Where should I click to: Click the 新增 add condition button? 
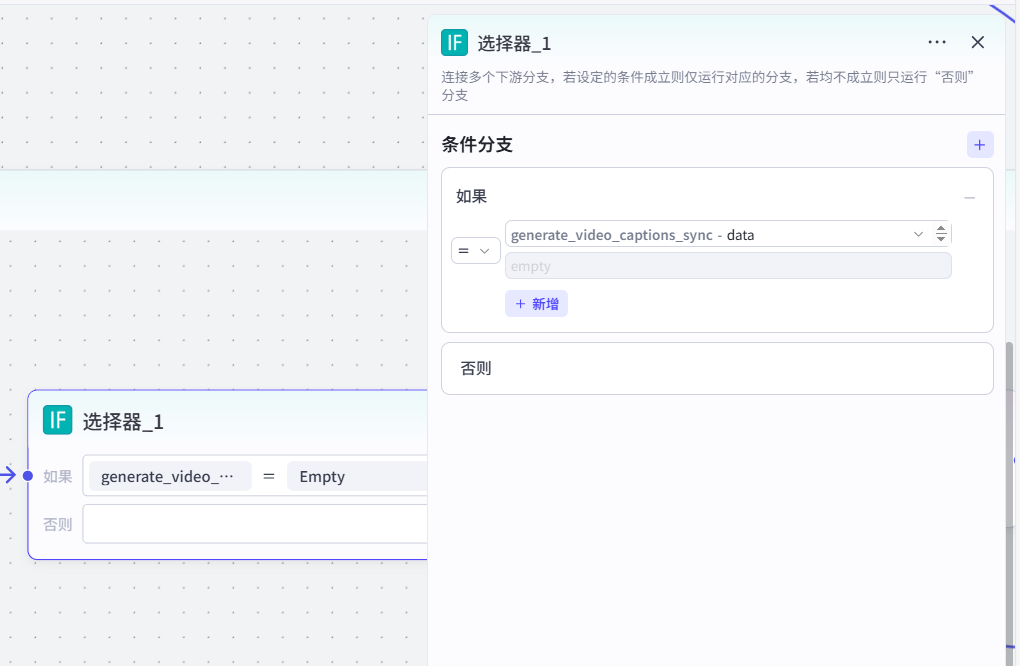coord(537,304)
